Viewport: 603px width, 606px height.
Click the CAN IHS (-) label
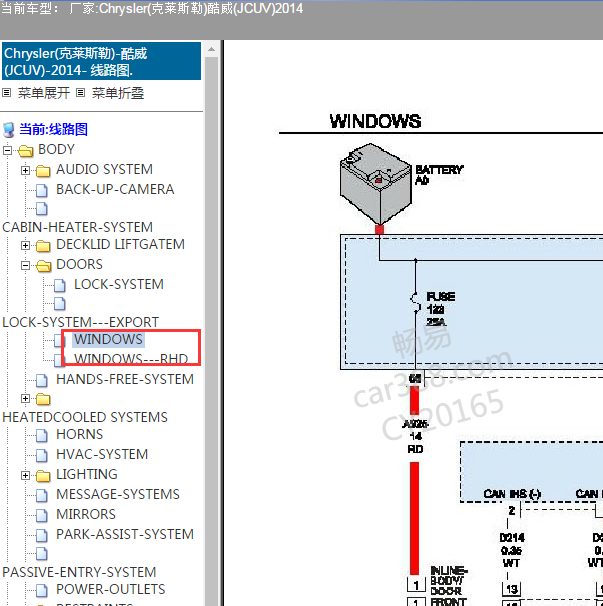coord(512,494)
